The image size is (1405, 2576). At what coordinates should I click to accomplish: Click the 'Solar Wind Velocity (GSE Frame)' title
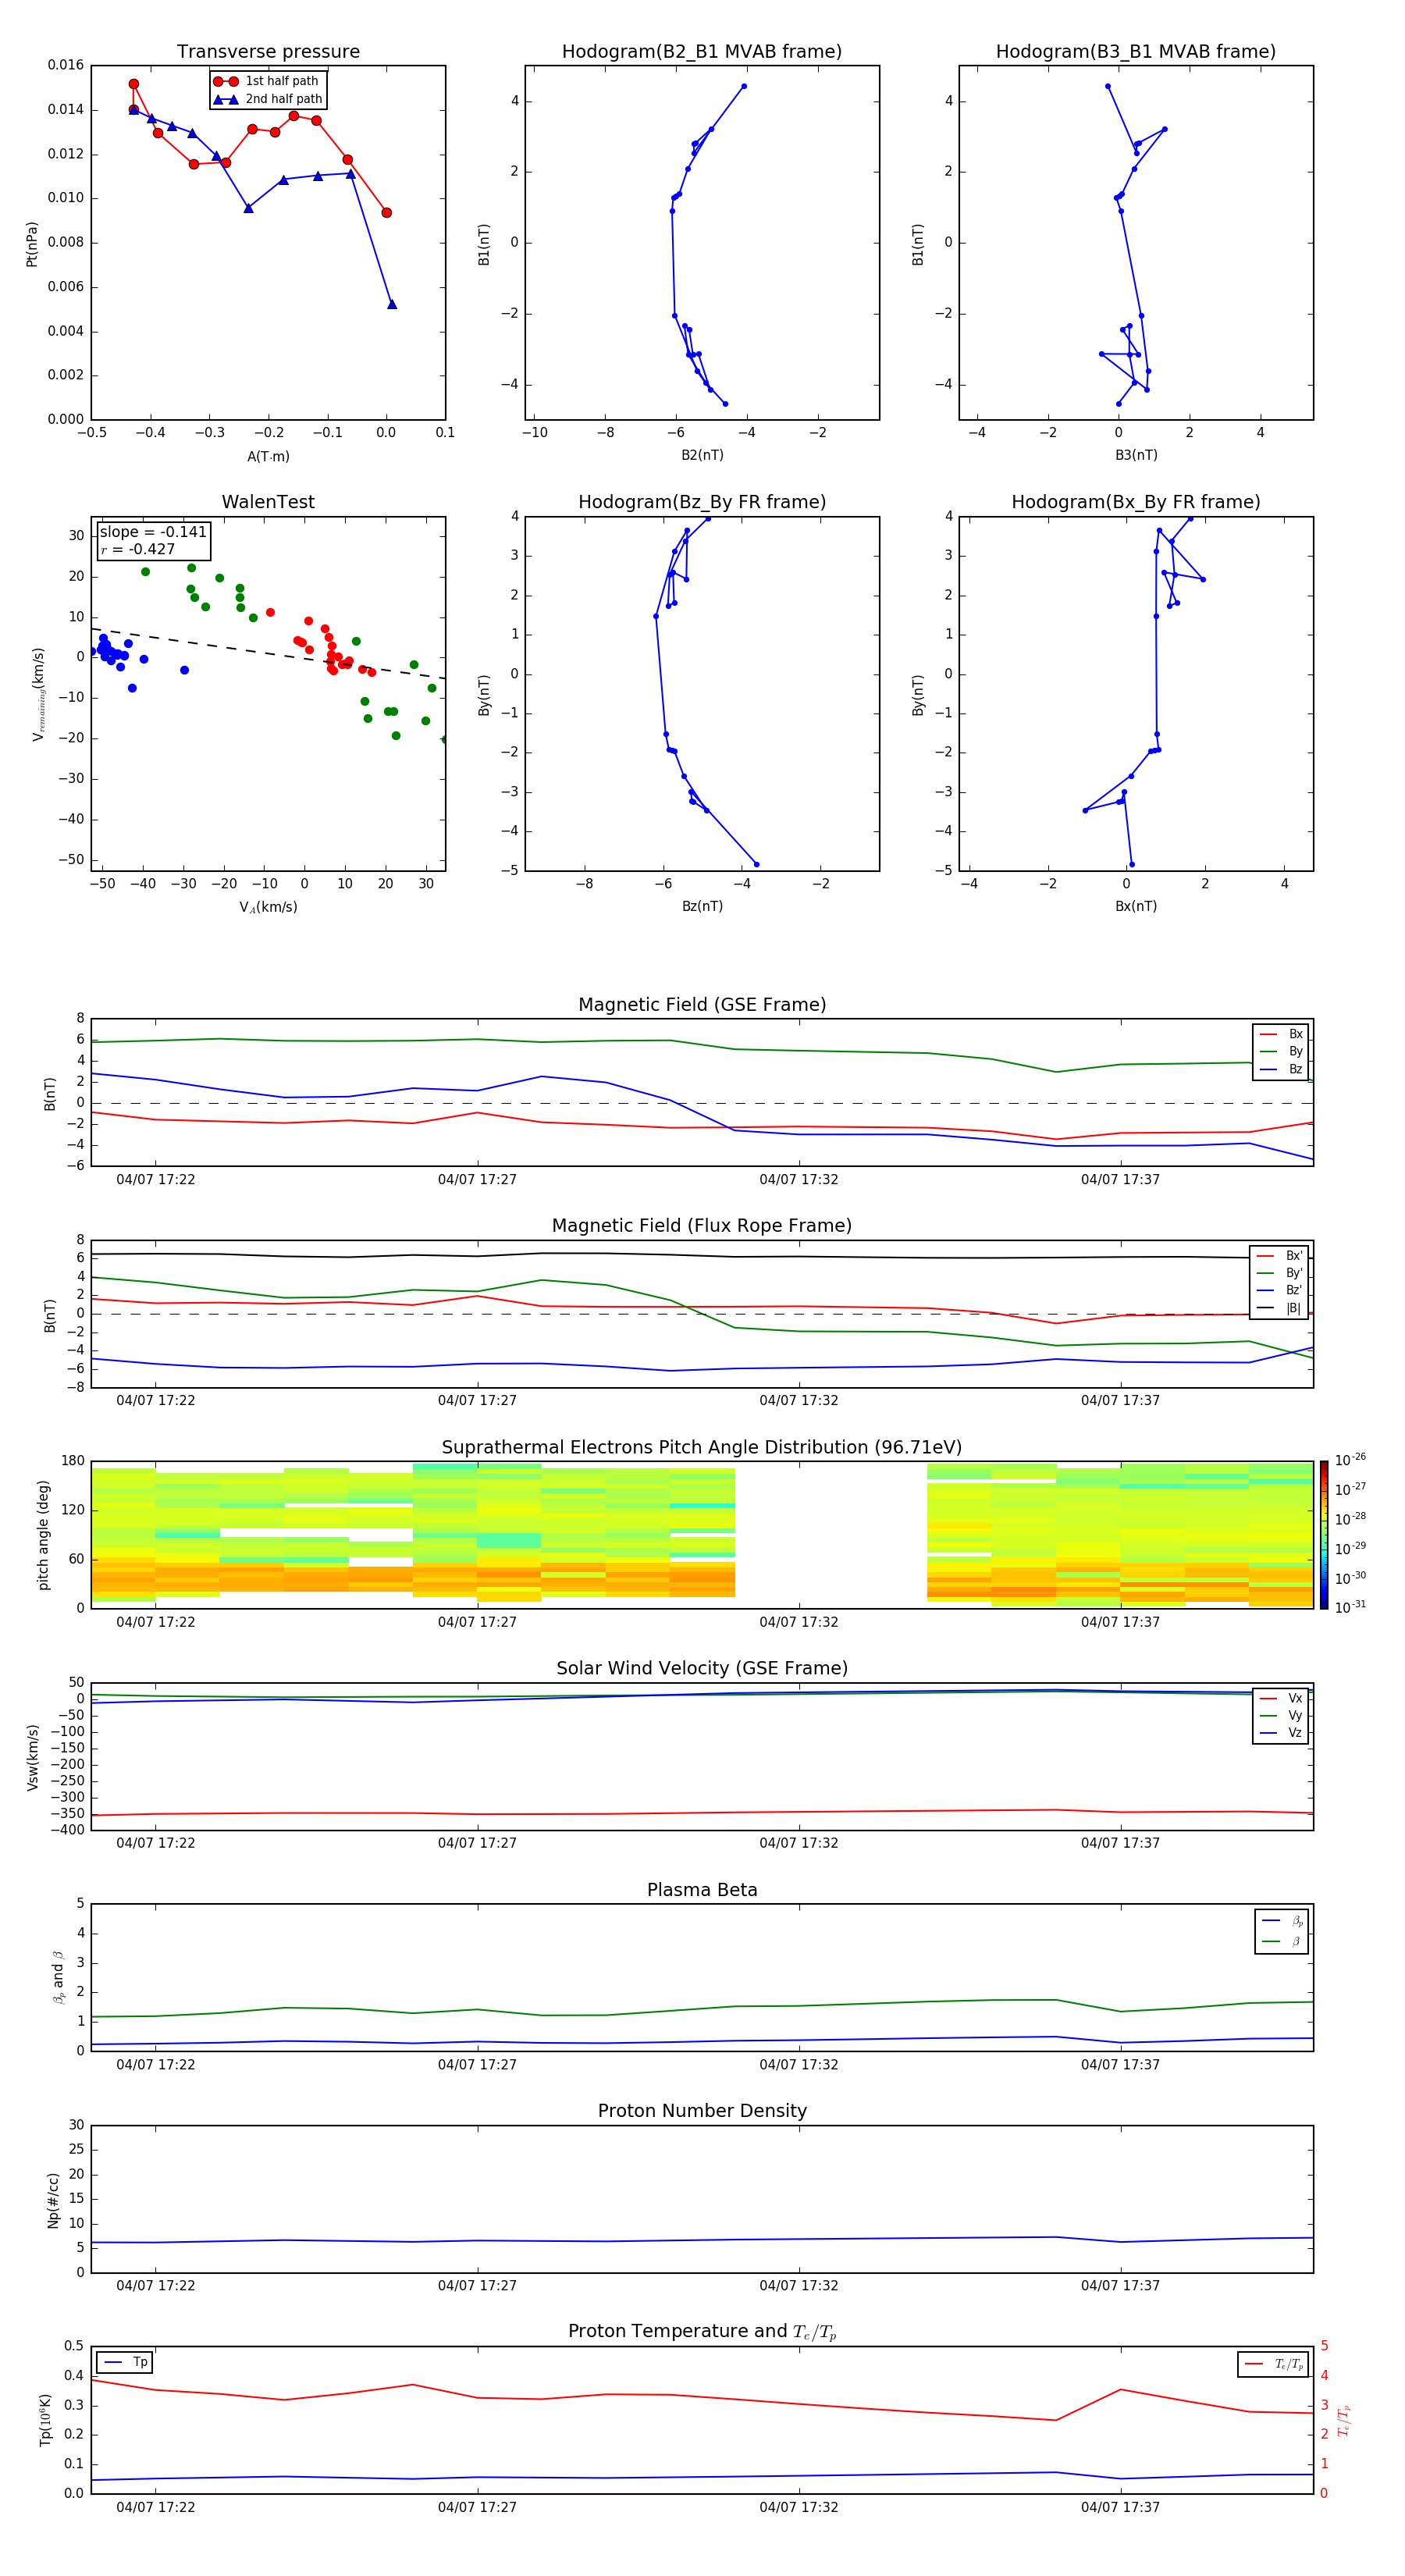[702, 1669]
